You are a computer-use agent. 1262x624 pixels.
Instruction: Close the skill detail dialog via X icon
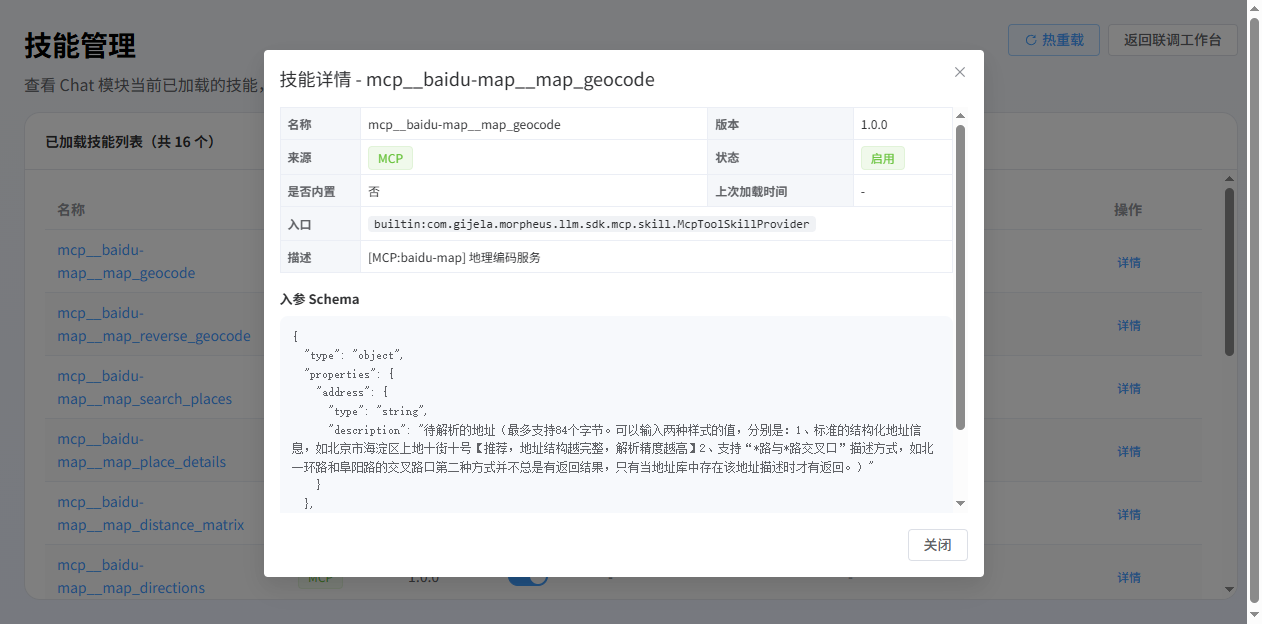pyautogui.click(x=960, y=72)
